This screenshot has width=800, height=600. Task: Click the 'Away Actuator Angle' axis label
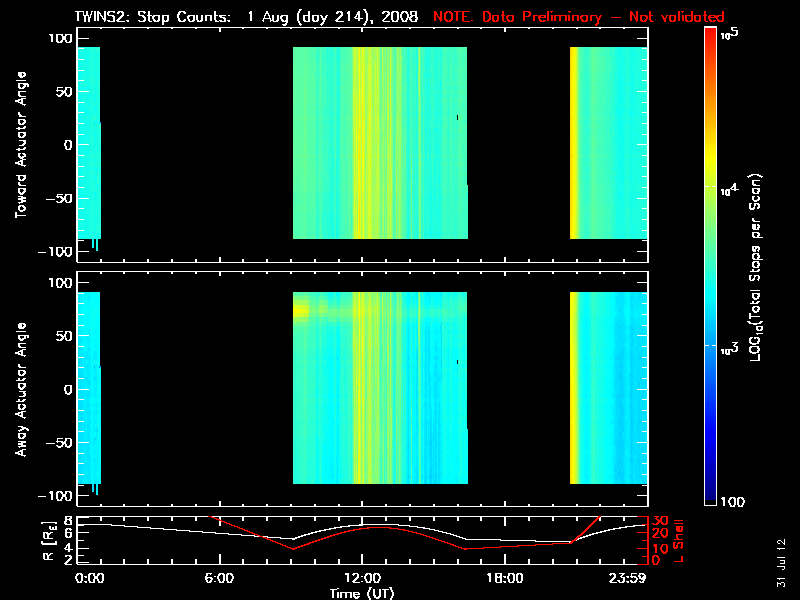pos(20,389)
